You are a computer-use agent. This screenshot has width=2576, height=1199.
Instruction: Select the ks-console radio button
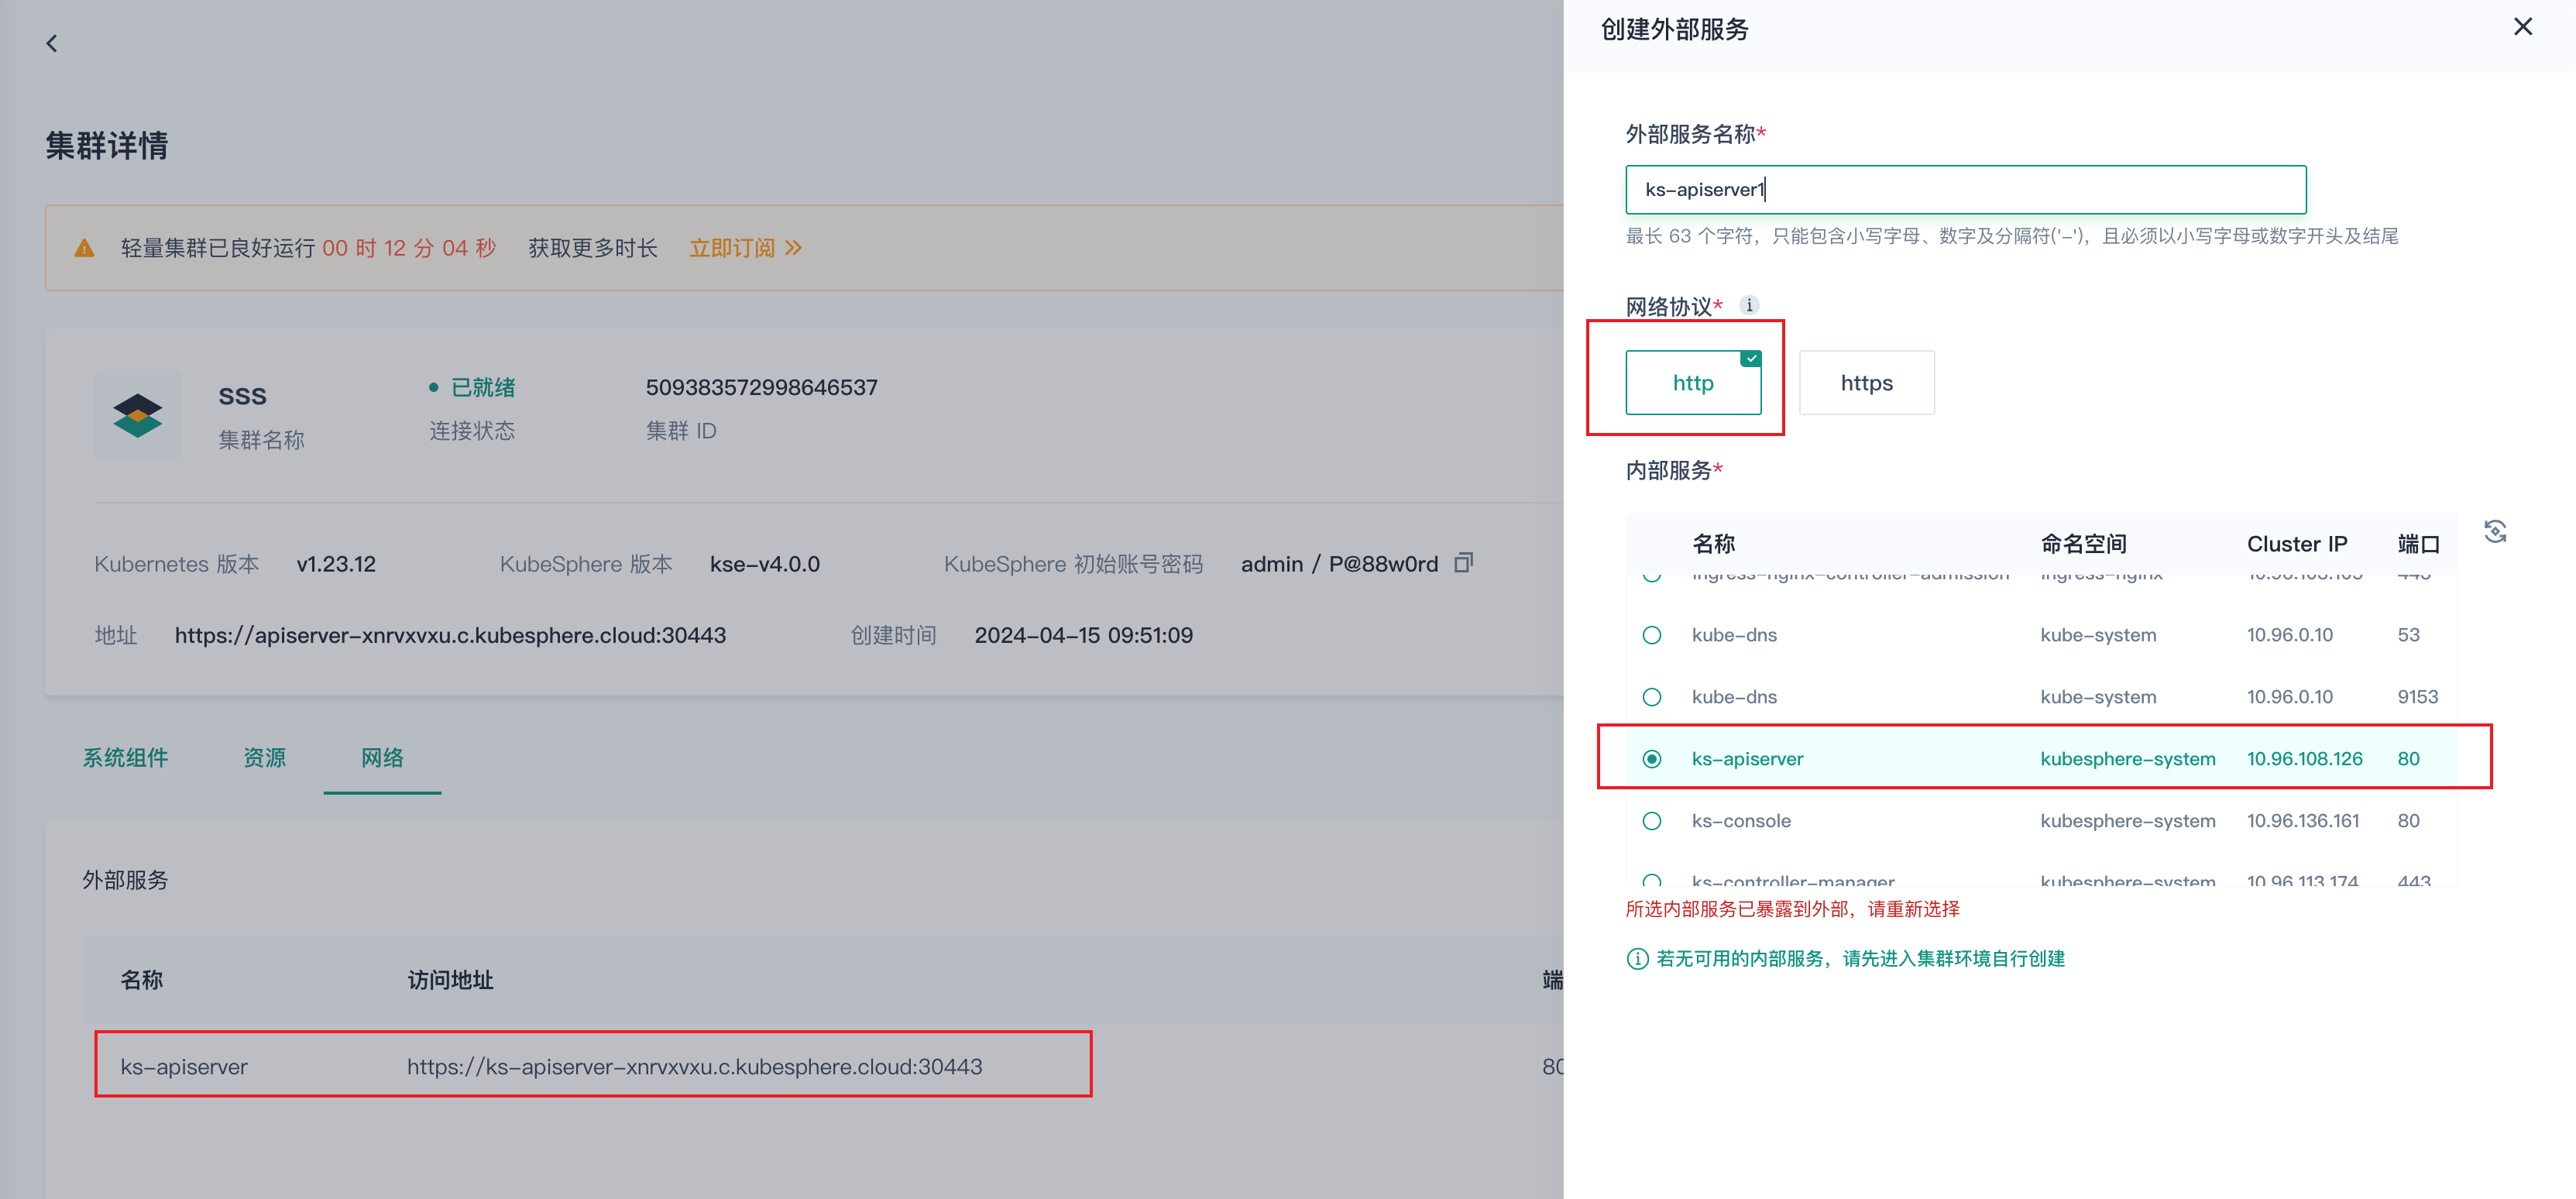[x=1652, y=821]
